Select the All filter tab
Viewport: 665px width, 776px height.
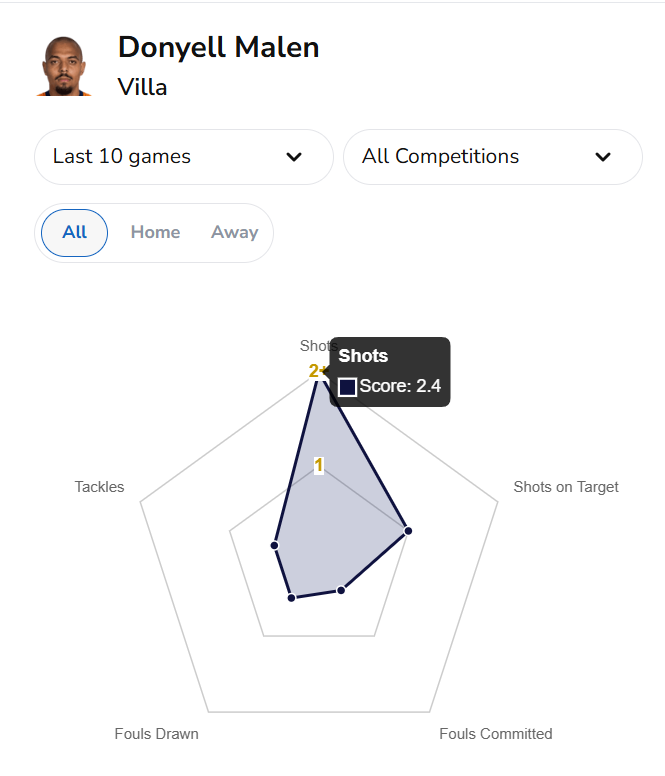click(x=74, y=233)
